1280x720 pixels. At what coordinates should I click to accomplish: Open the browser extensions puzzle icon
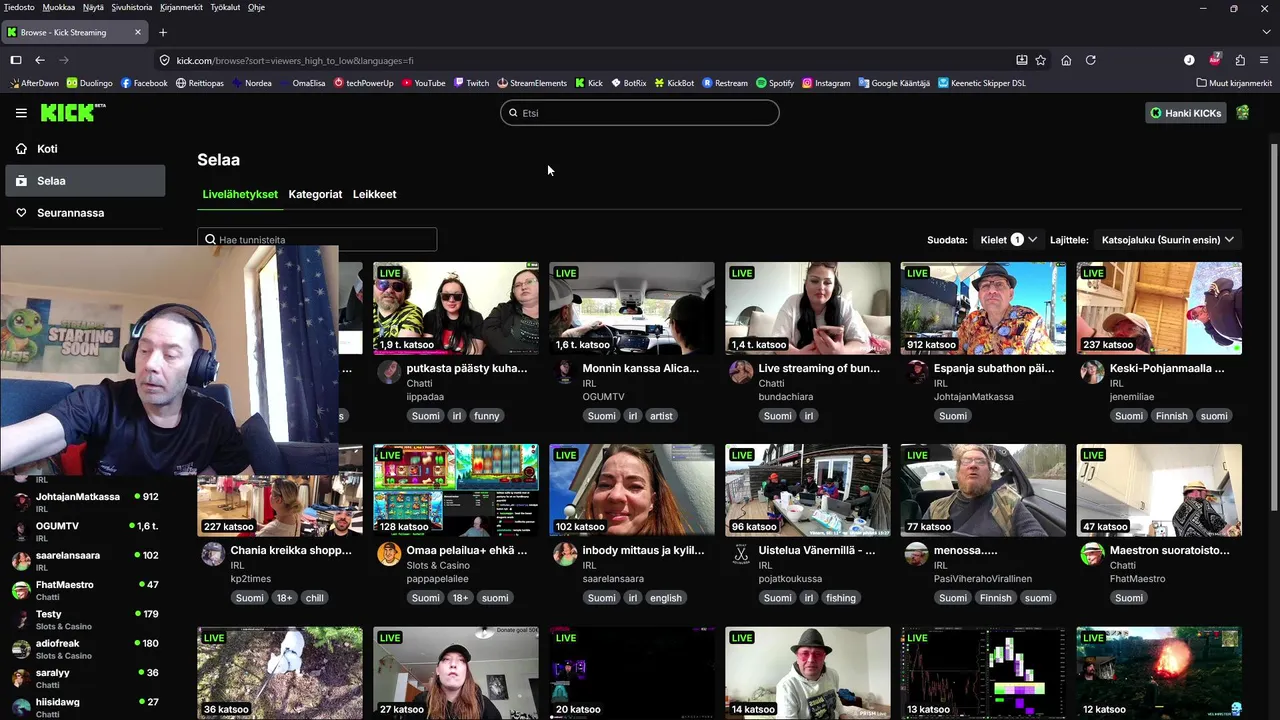click(1240, 60)
